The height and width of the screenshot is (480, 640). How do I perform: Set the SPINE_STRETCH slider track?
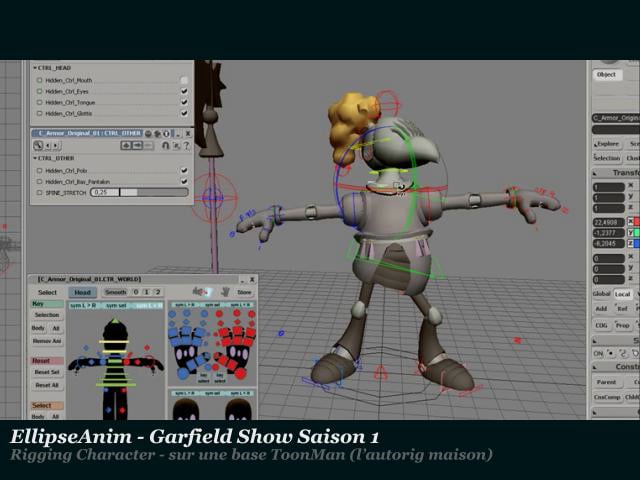pyautogui.click(x=139, y=192)
